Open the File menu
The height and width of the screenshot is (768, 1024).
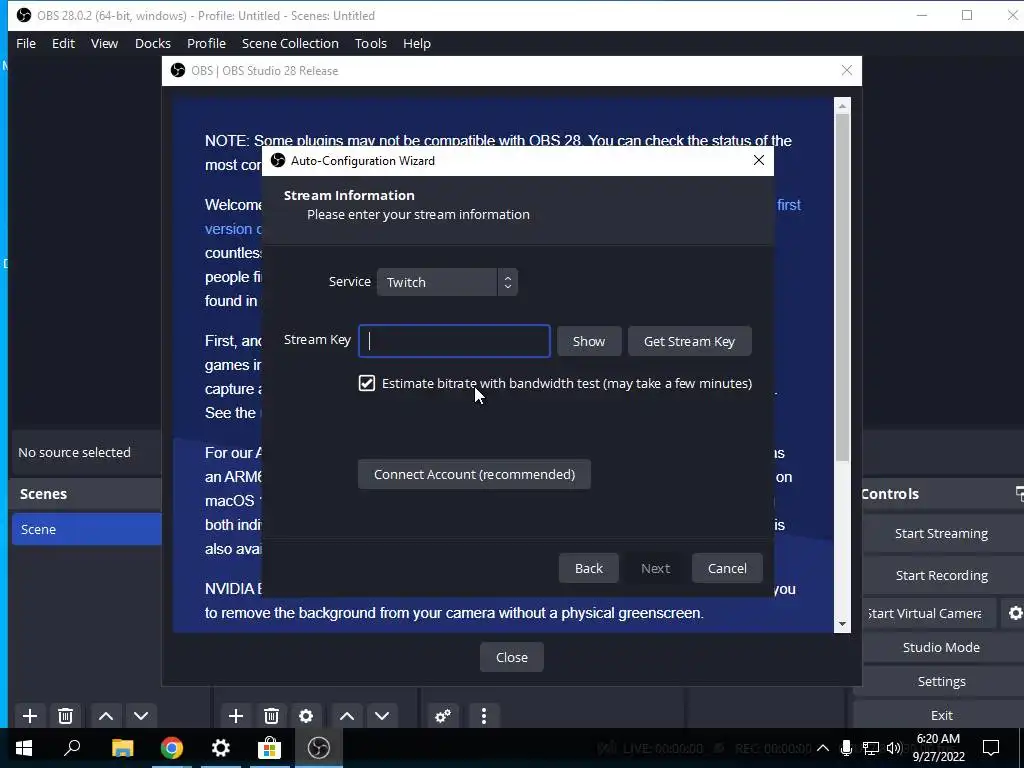tap(26, 43)
